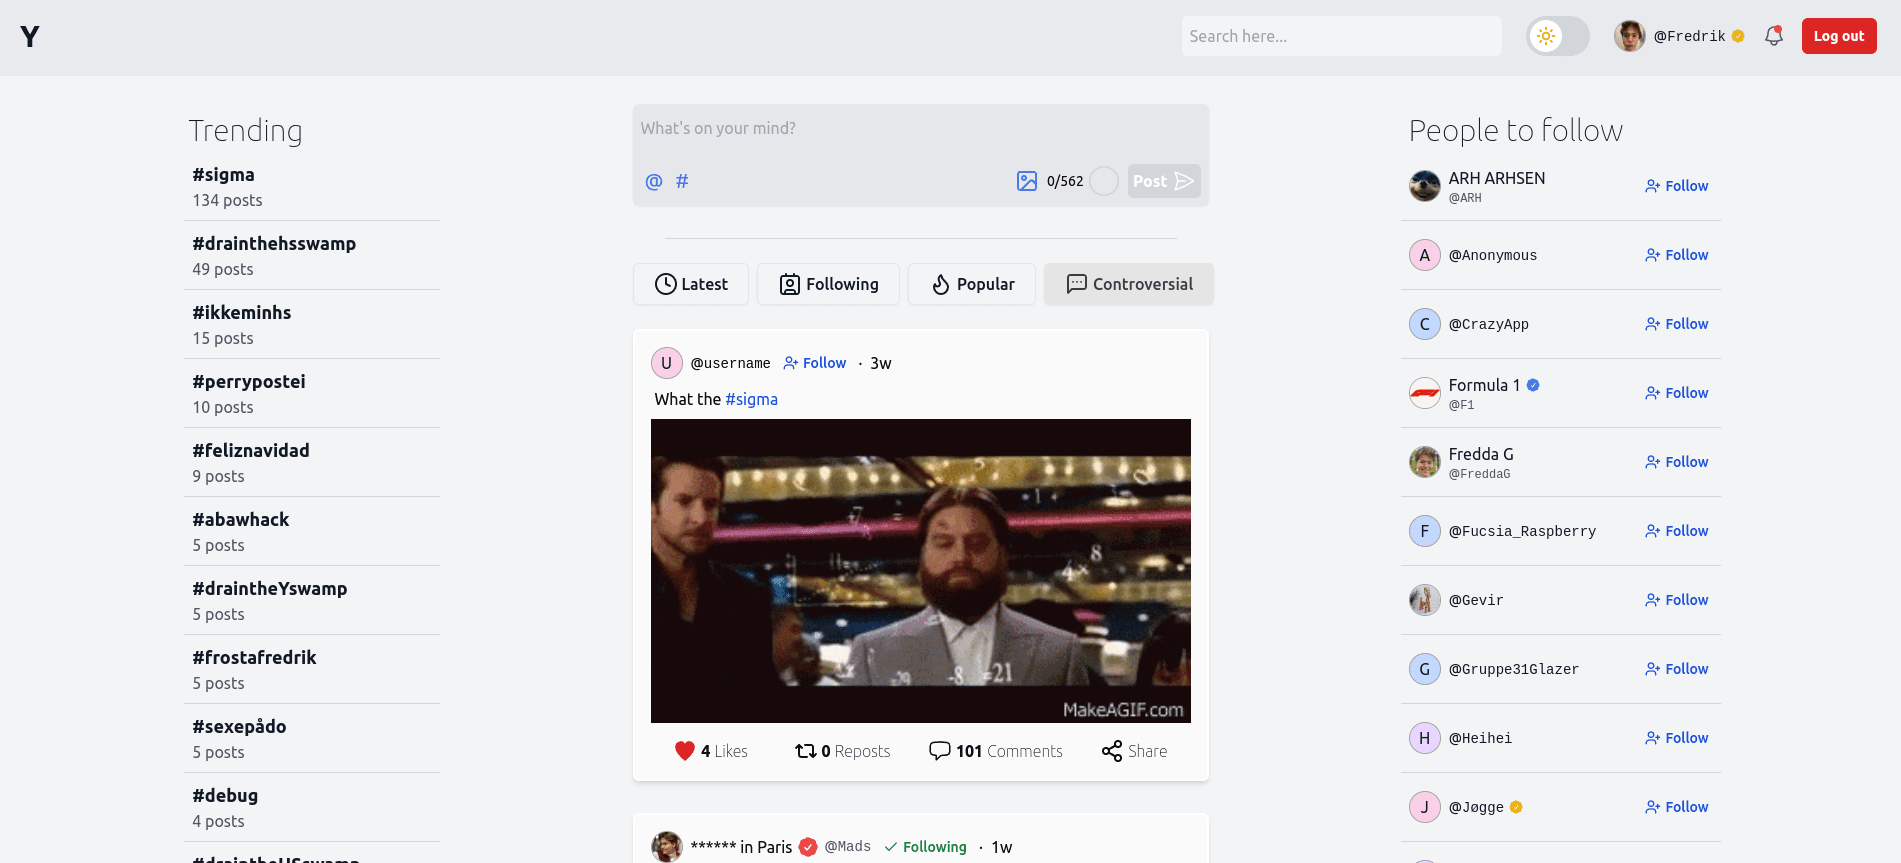
Task: Open the notifications bell
Action: tap(1773, 36)
